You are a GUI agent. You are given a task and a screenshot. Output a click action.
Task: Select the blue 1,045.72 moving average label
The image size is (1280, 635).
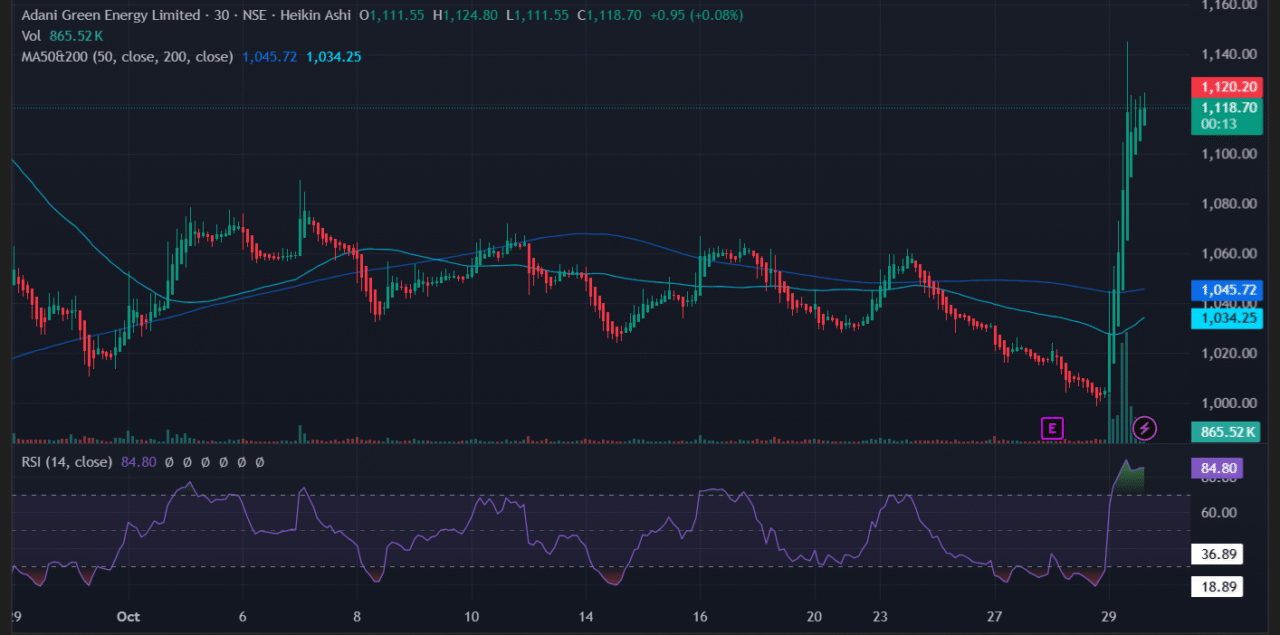click(x=1227, y=289)
